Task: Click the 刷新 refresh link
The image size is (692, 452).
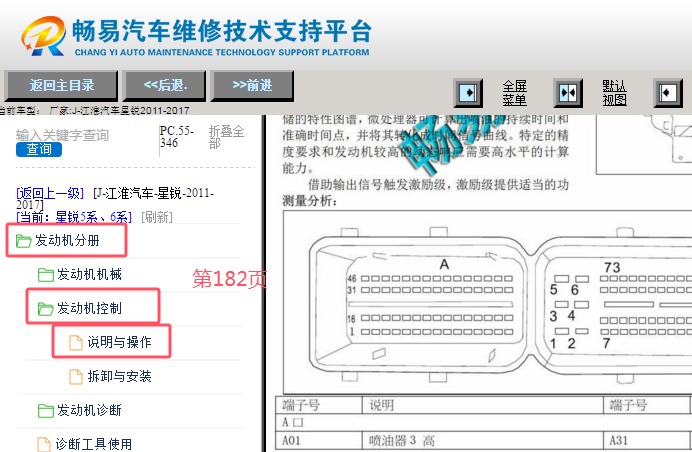Action: point(157,217)
